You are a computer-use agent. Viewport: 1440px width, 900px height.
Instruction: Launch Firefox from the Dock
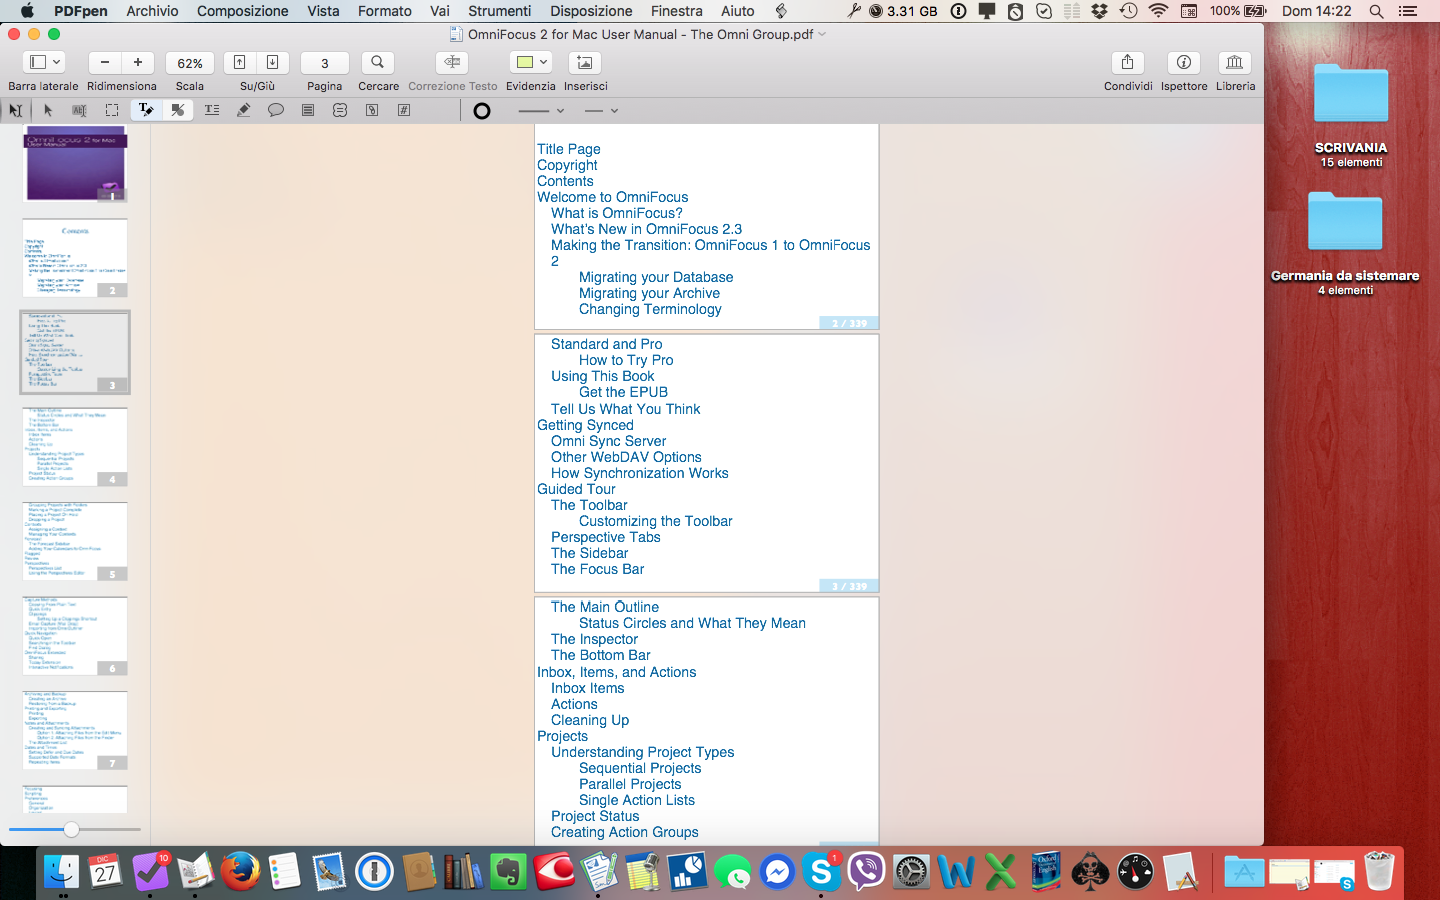coord(240,872)
